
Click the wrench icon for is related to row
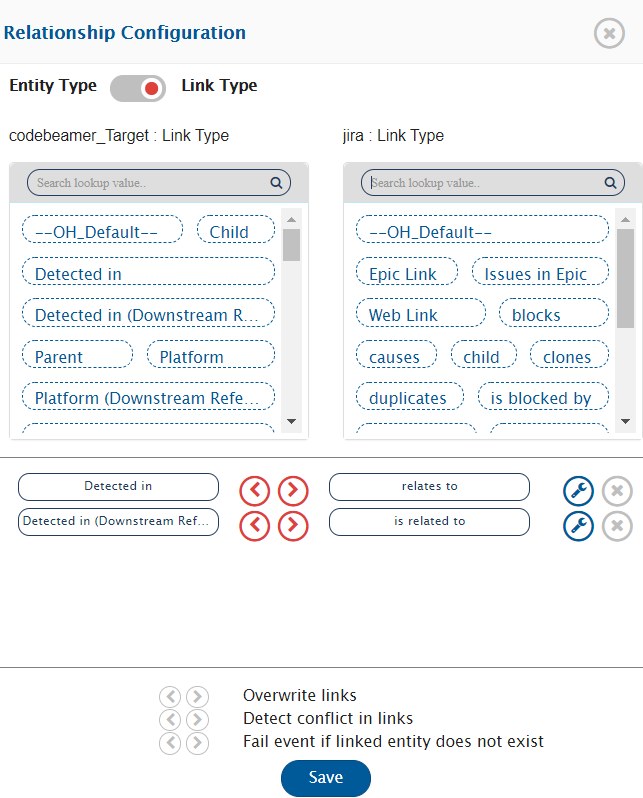578,526
